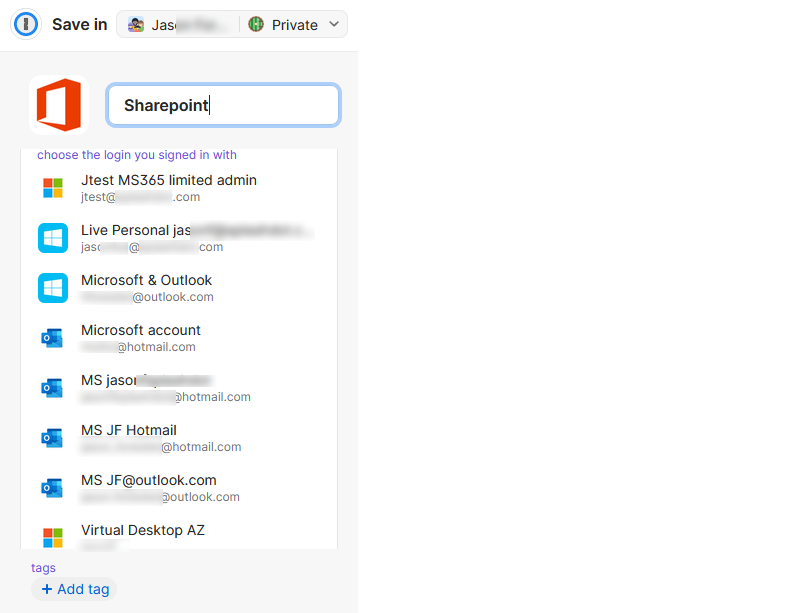
Task: Click the Jtest MS365 Microsoft logo icon
Action: (x=53, y=188)
